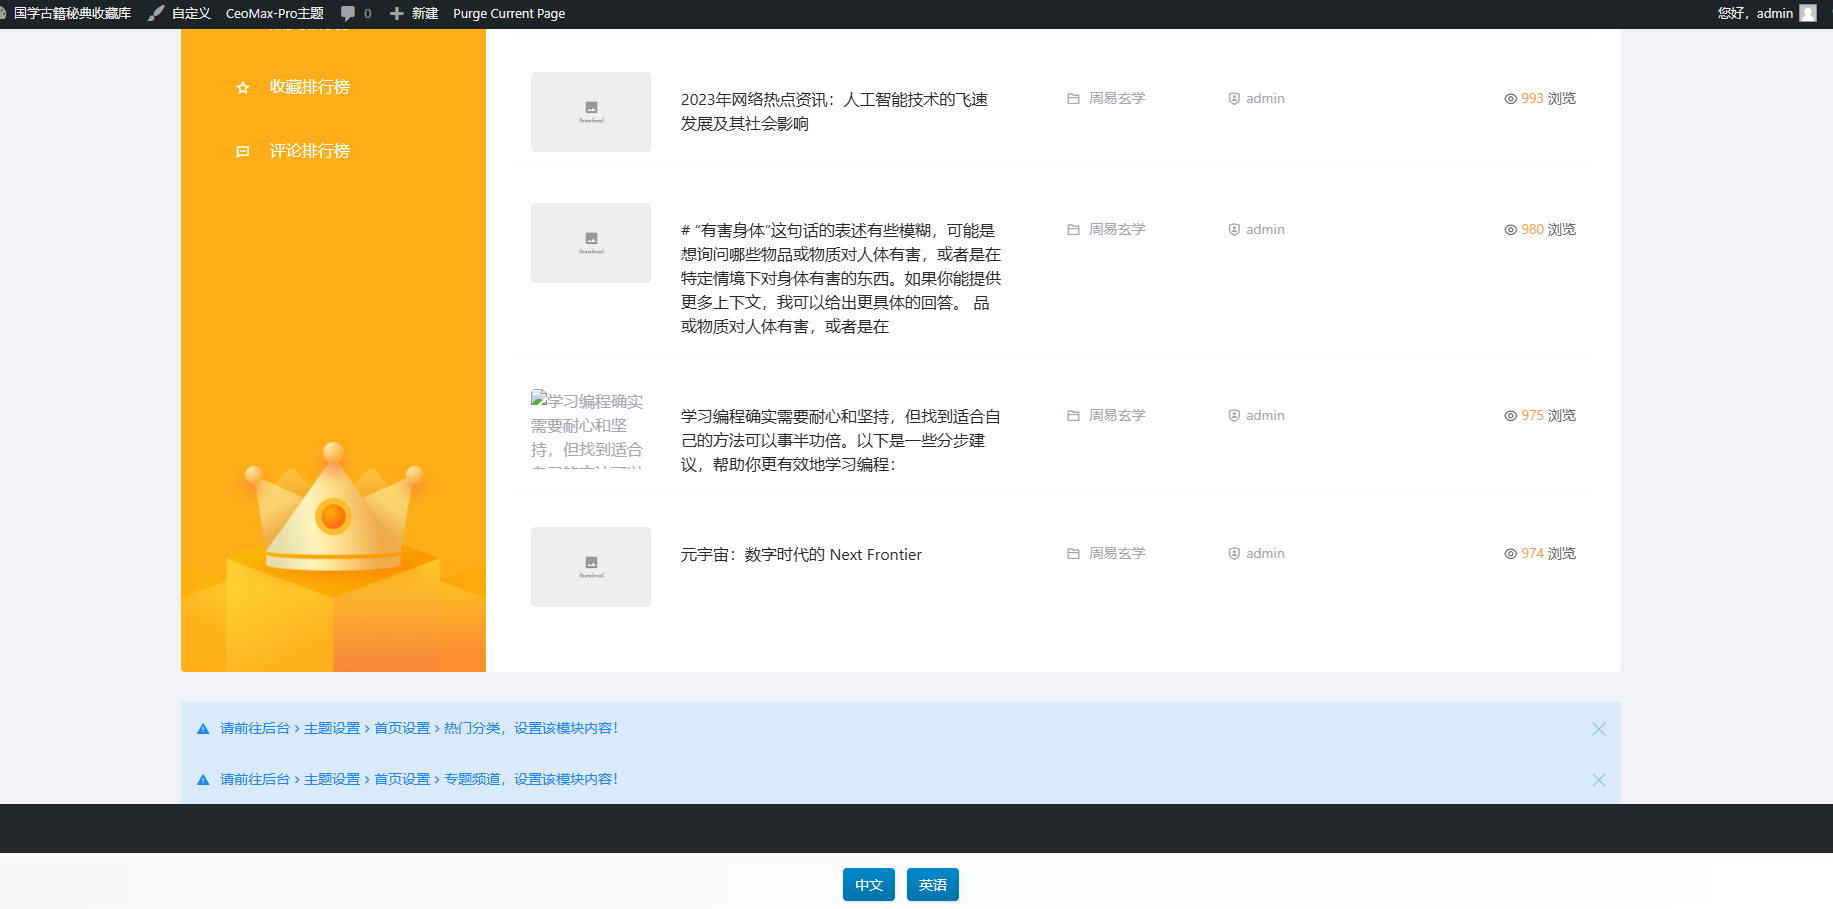The width and height of the screenshot is (1833, 909).
Task: Click Purge Current Page in admin bar
Action: point(509,13)
